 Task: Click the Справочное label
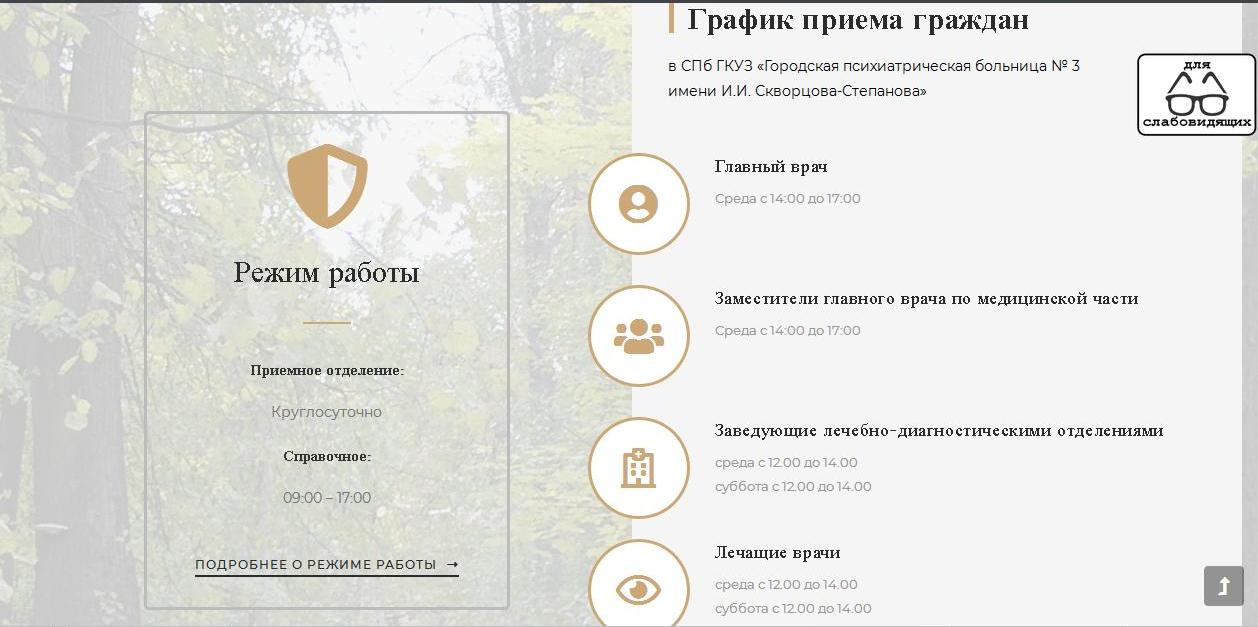(x=327, y=456)
